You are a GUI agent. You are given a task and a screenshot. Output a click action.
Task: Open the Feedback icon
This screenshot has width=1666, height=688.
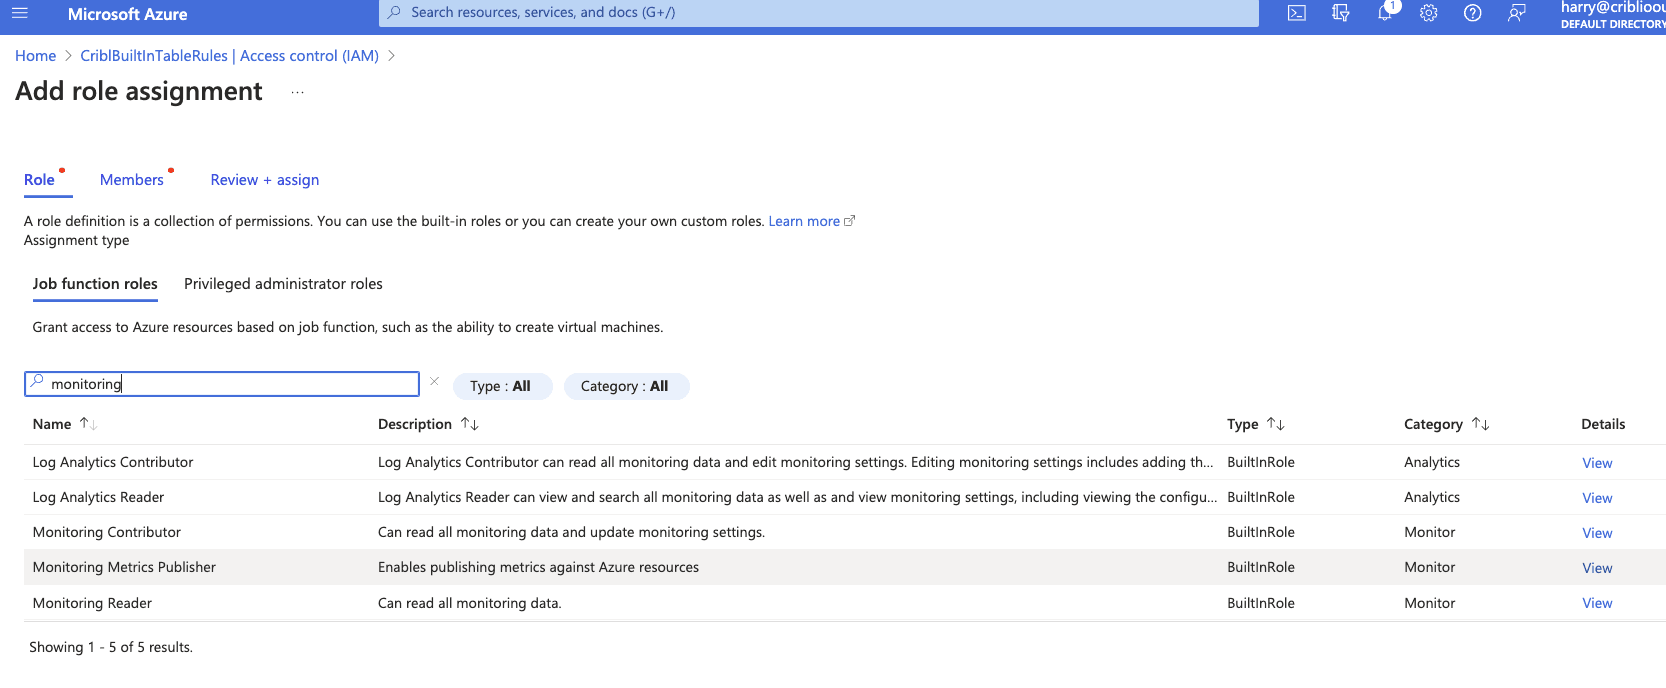pos(1516,13)
